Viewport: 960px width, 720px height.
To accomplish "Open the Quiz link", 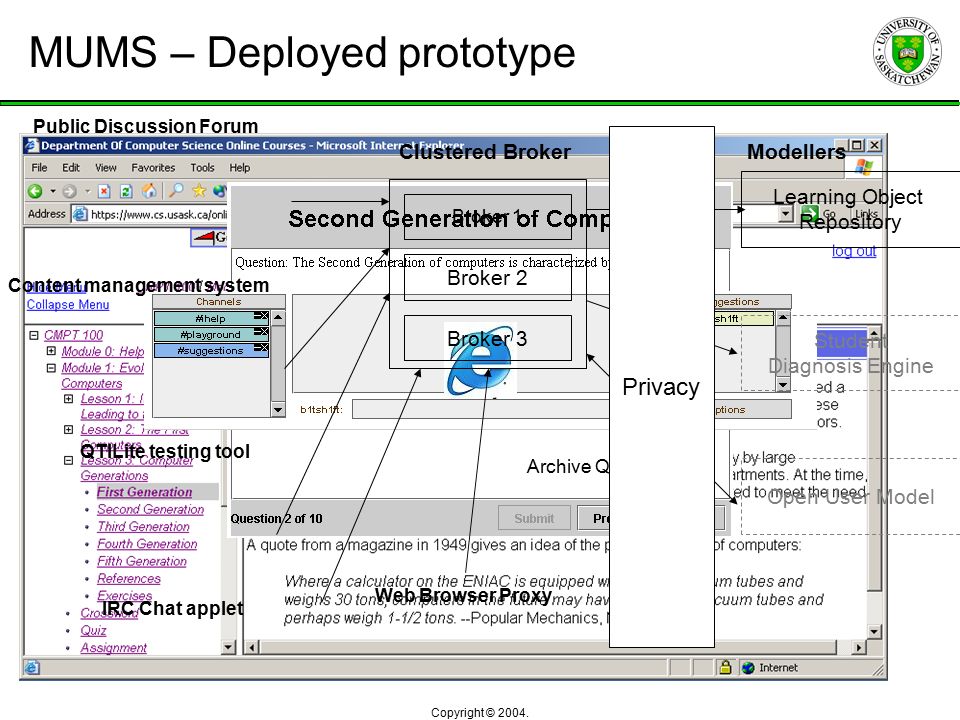I will click(x=93, y=630).
